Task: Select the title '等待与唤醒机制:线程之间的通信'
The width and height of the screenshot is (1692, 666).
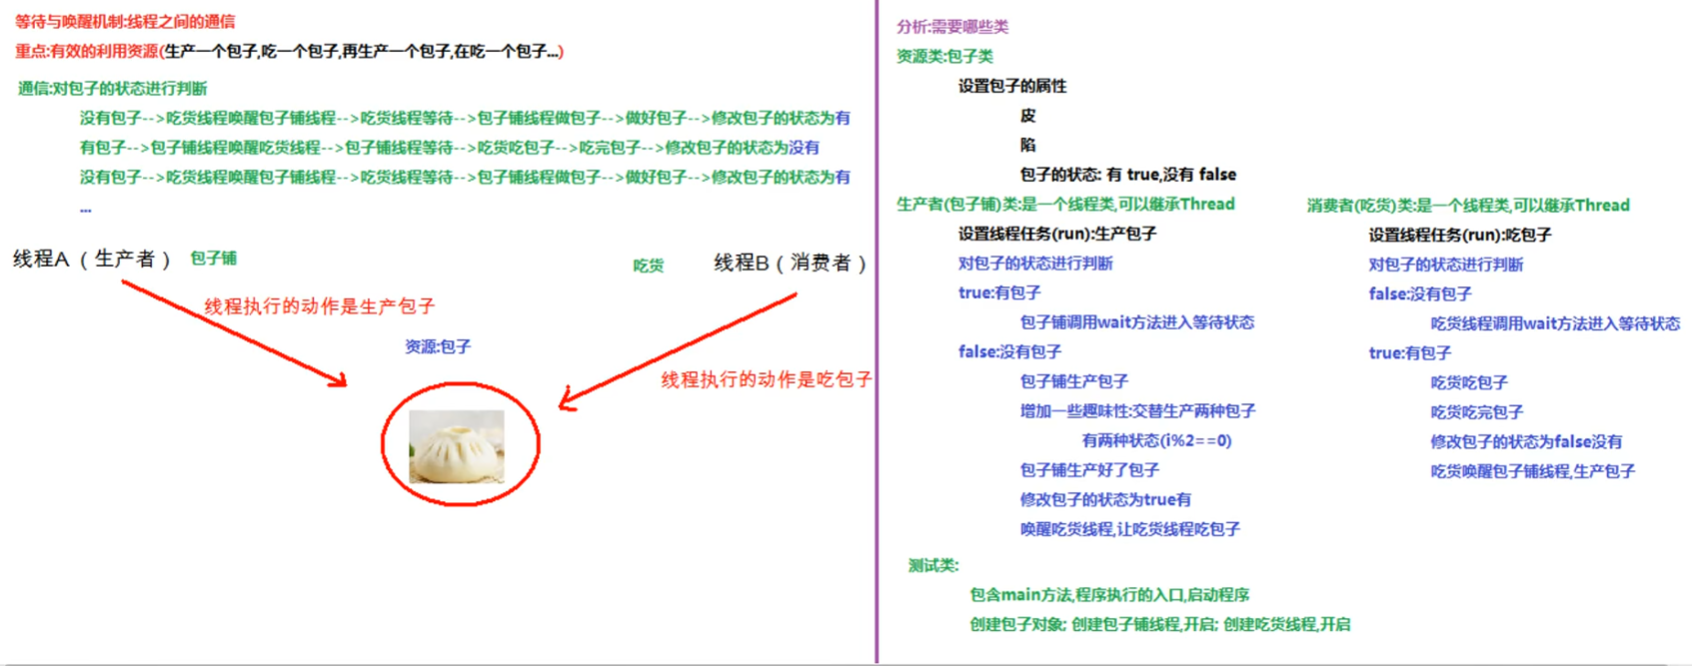Action: (x=125, y=22)
